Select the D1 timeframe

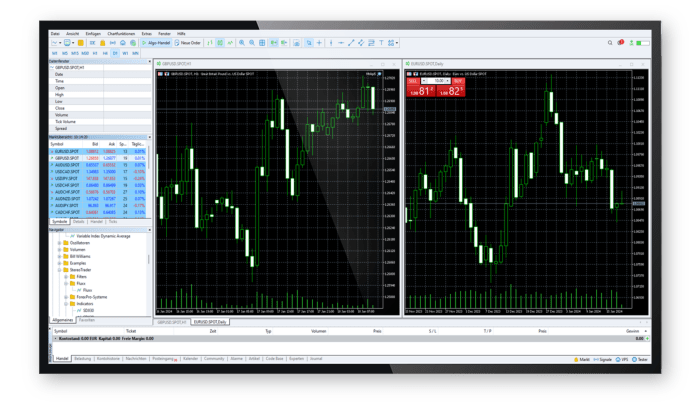(x=115, y=53)
